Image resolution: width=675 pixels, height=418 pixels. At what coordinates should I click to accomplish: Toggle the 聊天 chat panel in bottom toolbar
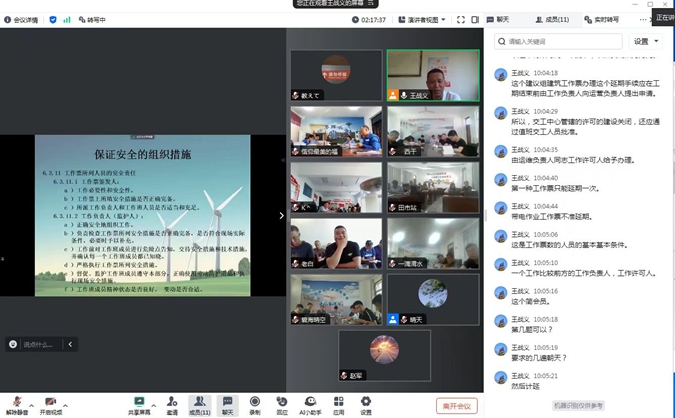pyautogui.click(x=228, y=402)
